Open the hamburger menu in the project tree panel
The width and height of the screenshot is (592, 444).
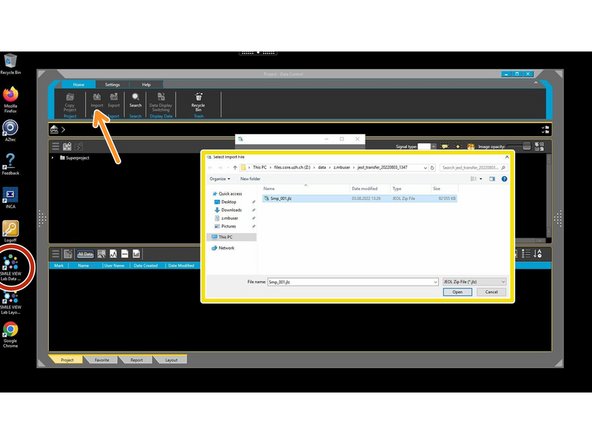56,146
